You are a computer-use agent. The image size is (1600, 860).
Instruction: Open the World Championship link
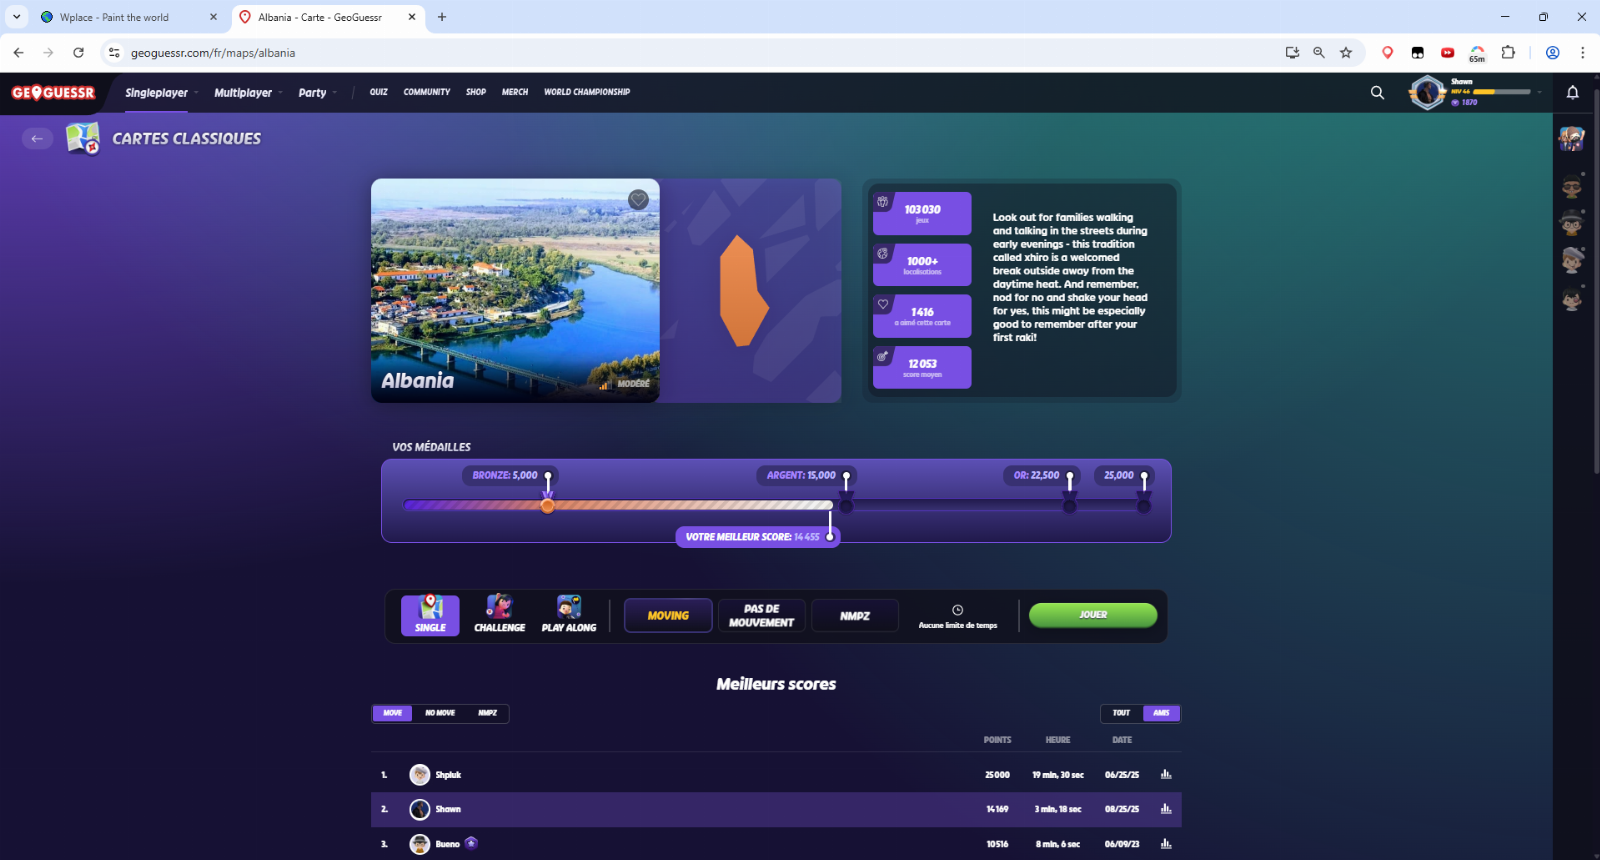pos(587,92)
